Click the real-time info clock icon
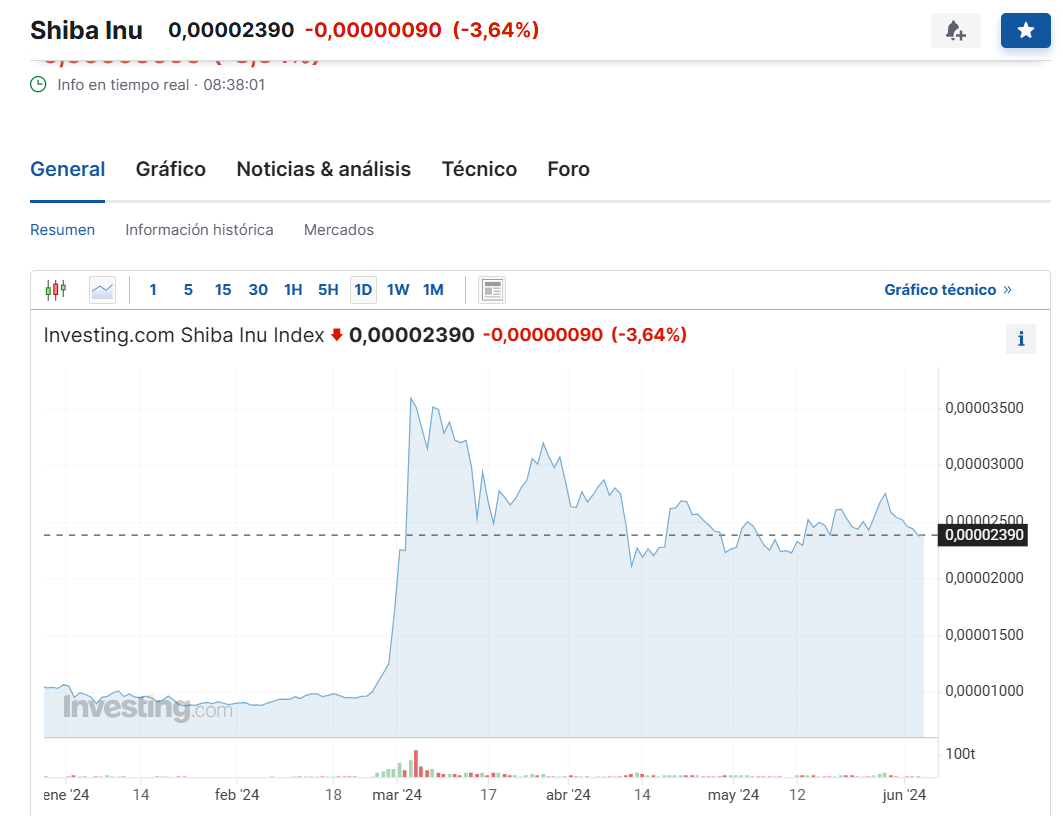1063x816 pixels. tap(39, 85)
